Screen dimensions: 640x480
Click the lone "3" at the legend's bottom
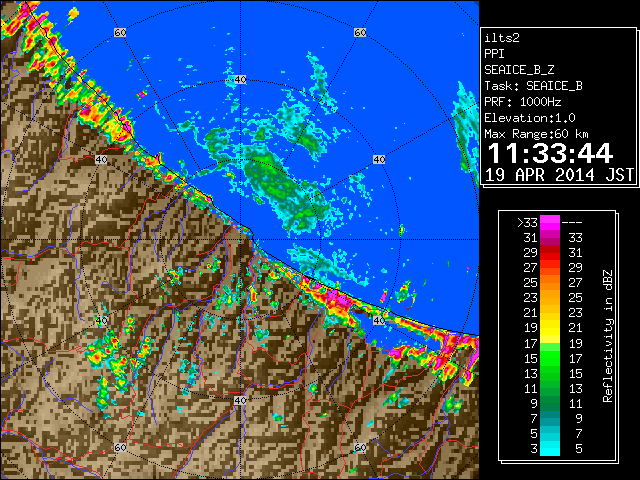click(534, 449)
